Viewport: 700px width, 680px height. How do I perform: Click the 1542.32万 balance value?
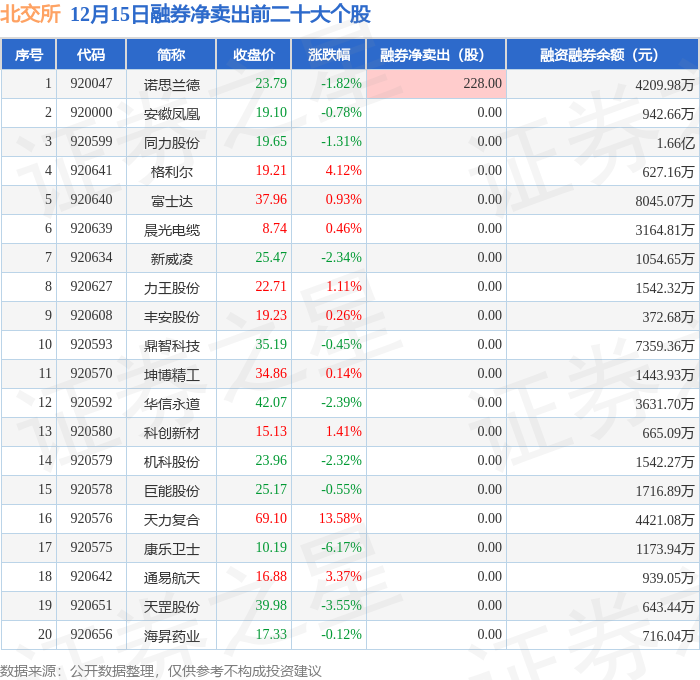665,288
